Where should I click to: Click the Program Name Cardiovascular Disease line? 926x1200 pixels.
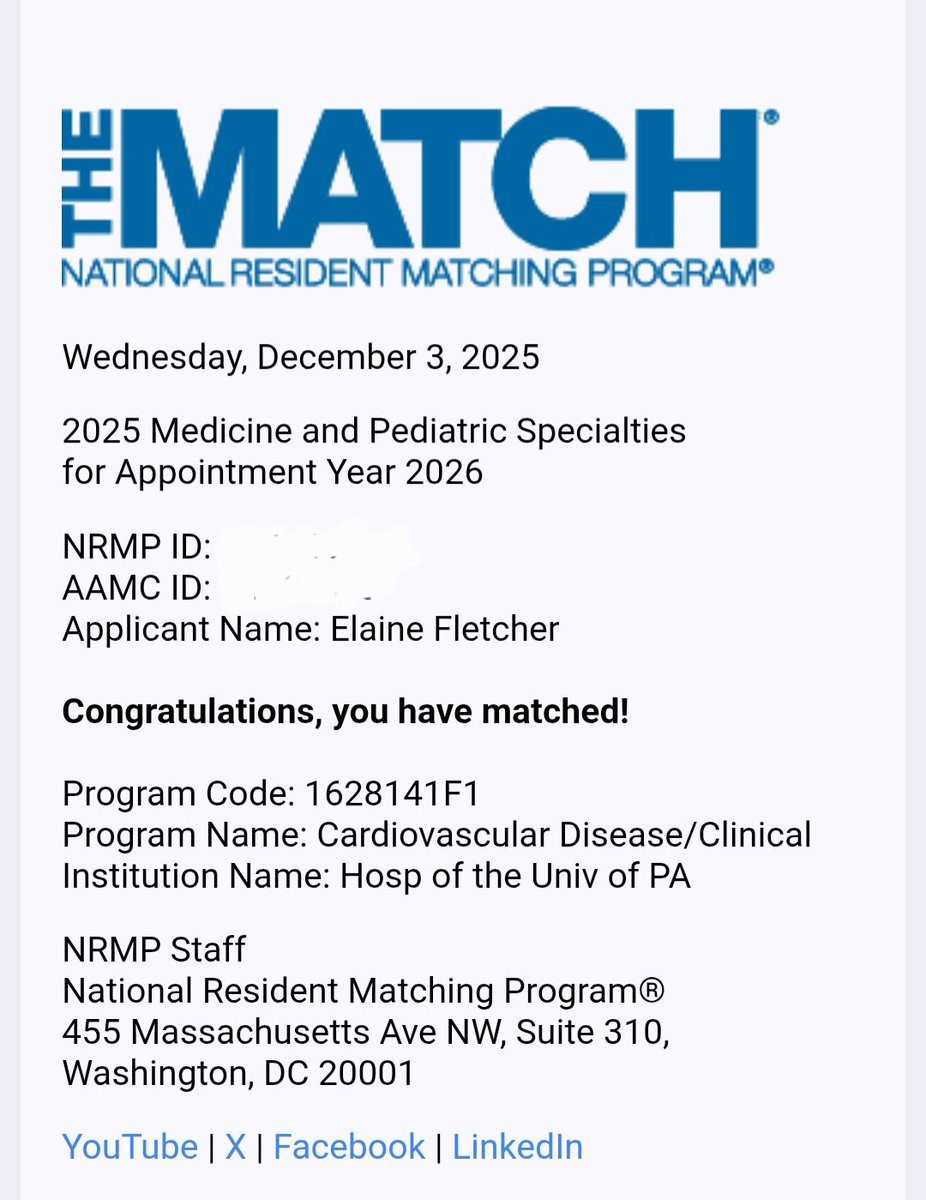(x=437, y=834)
